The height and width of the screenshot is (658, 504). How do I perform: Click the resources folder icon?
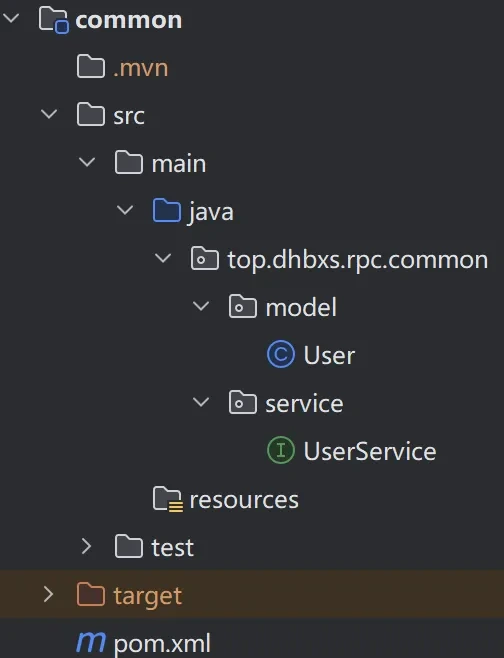168,499
